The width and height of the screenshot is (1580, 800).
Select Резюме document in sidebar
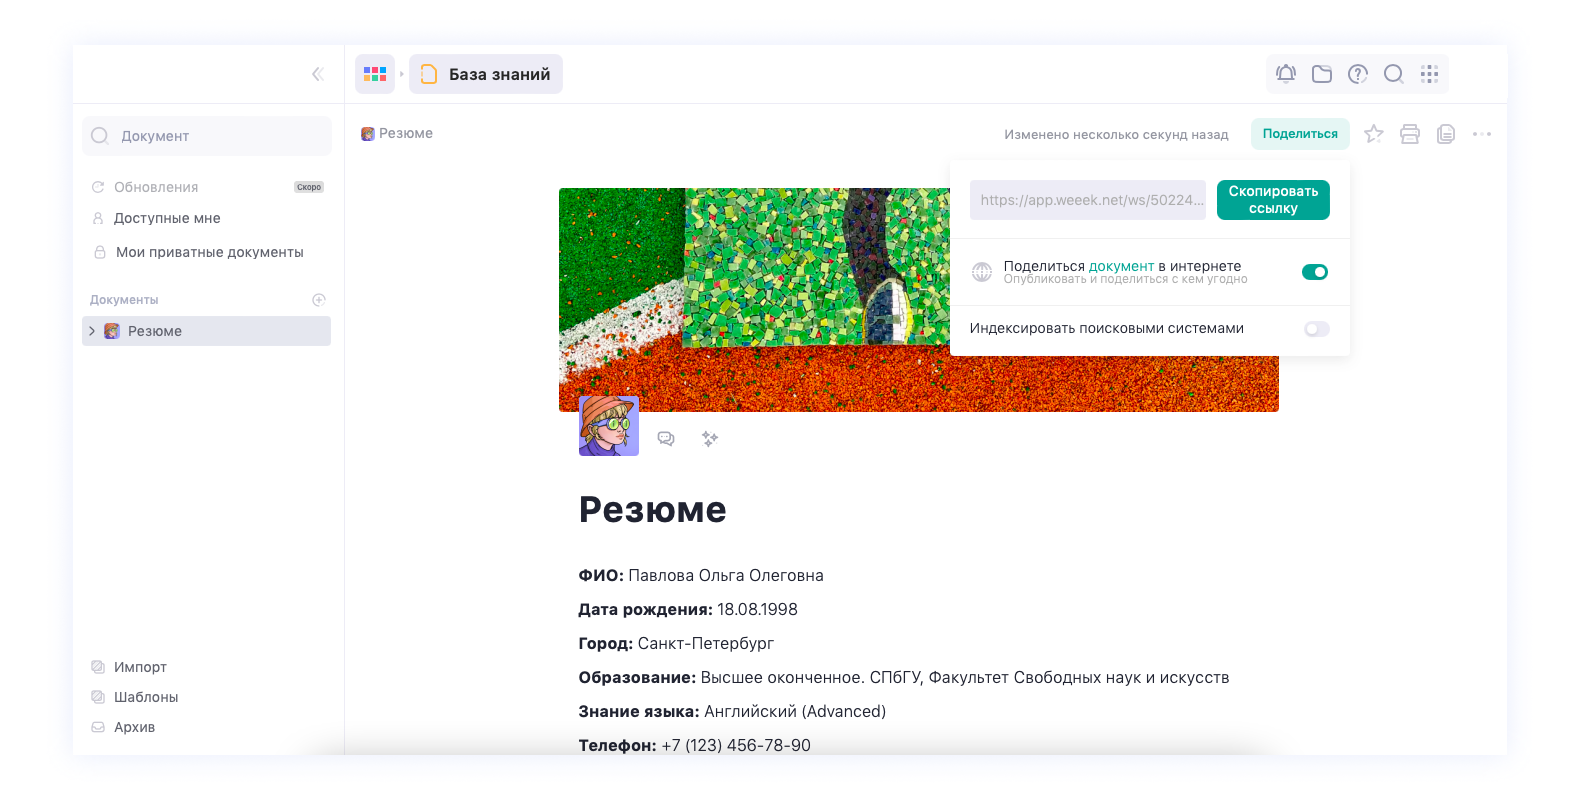[207, 331]
